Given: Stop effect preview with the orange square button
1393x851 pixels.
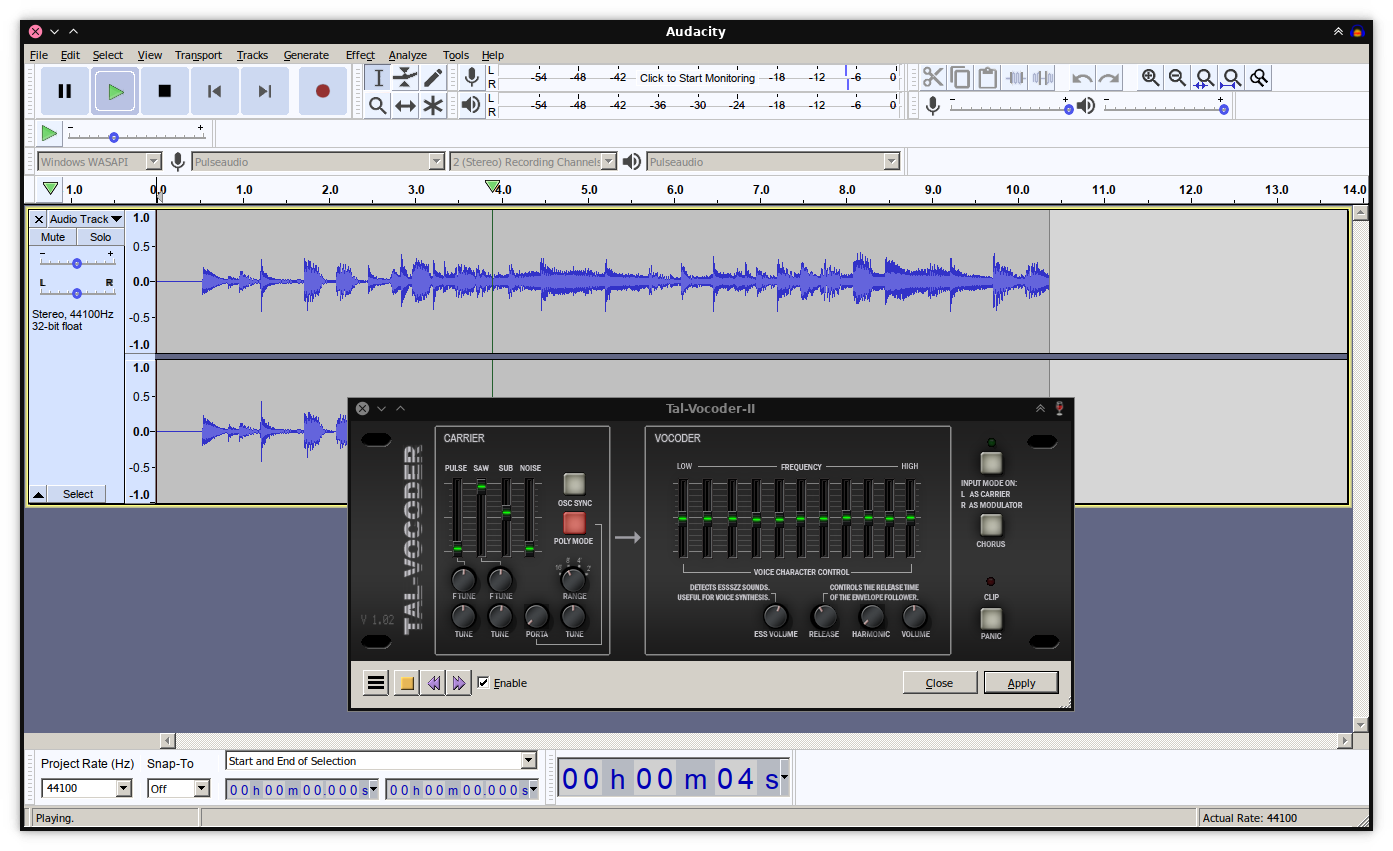Looking at the screenshot, I should 406,683.
